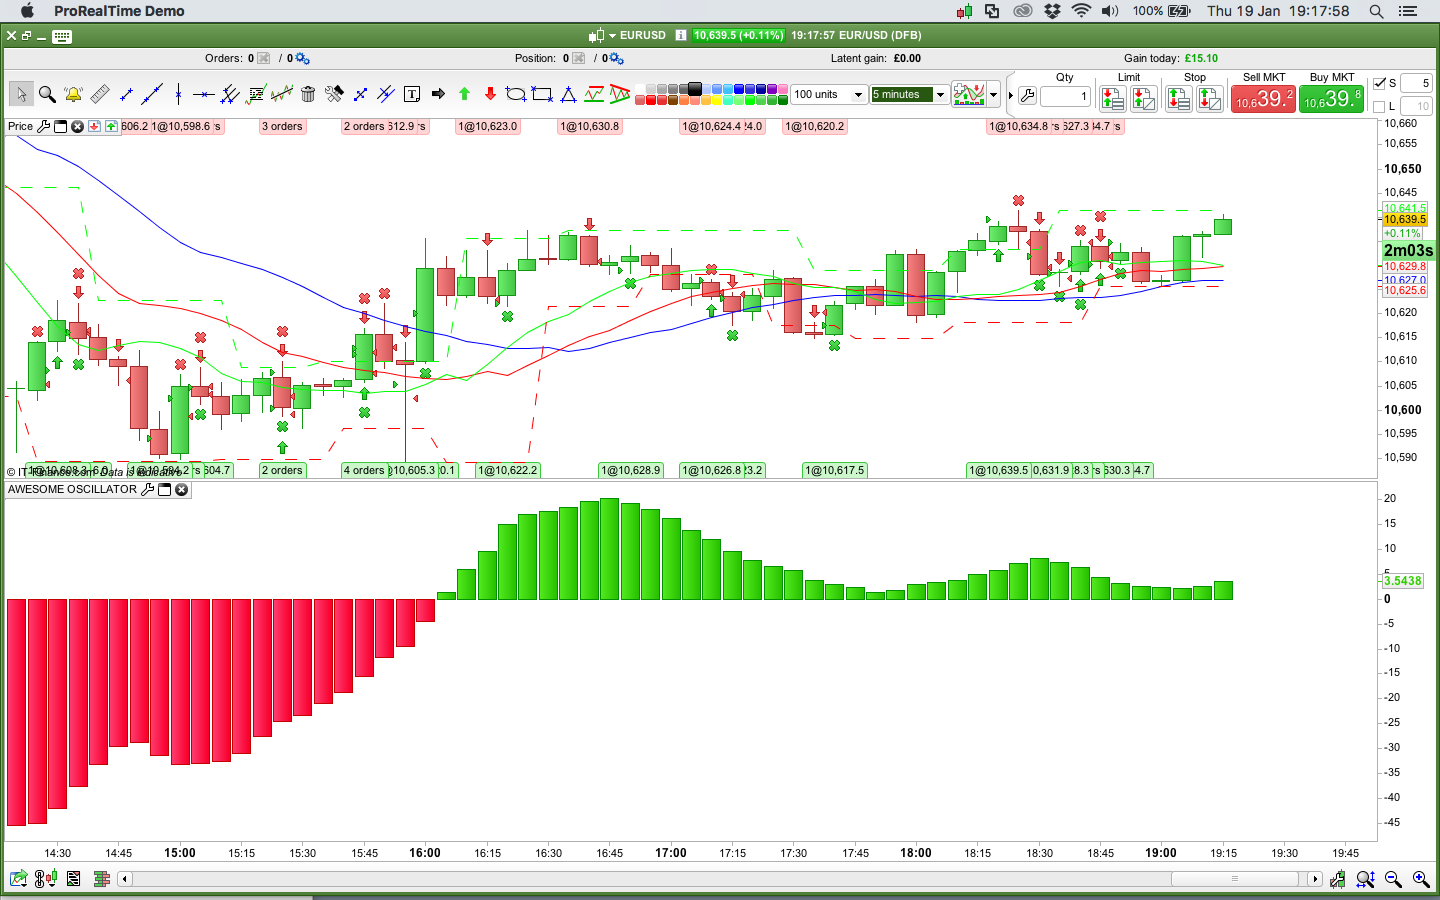Screen dimensions: 1440x900
Task: Select the ruler measurement tool
Action: click(x=99, y=94)
